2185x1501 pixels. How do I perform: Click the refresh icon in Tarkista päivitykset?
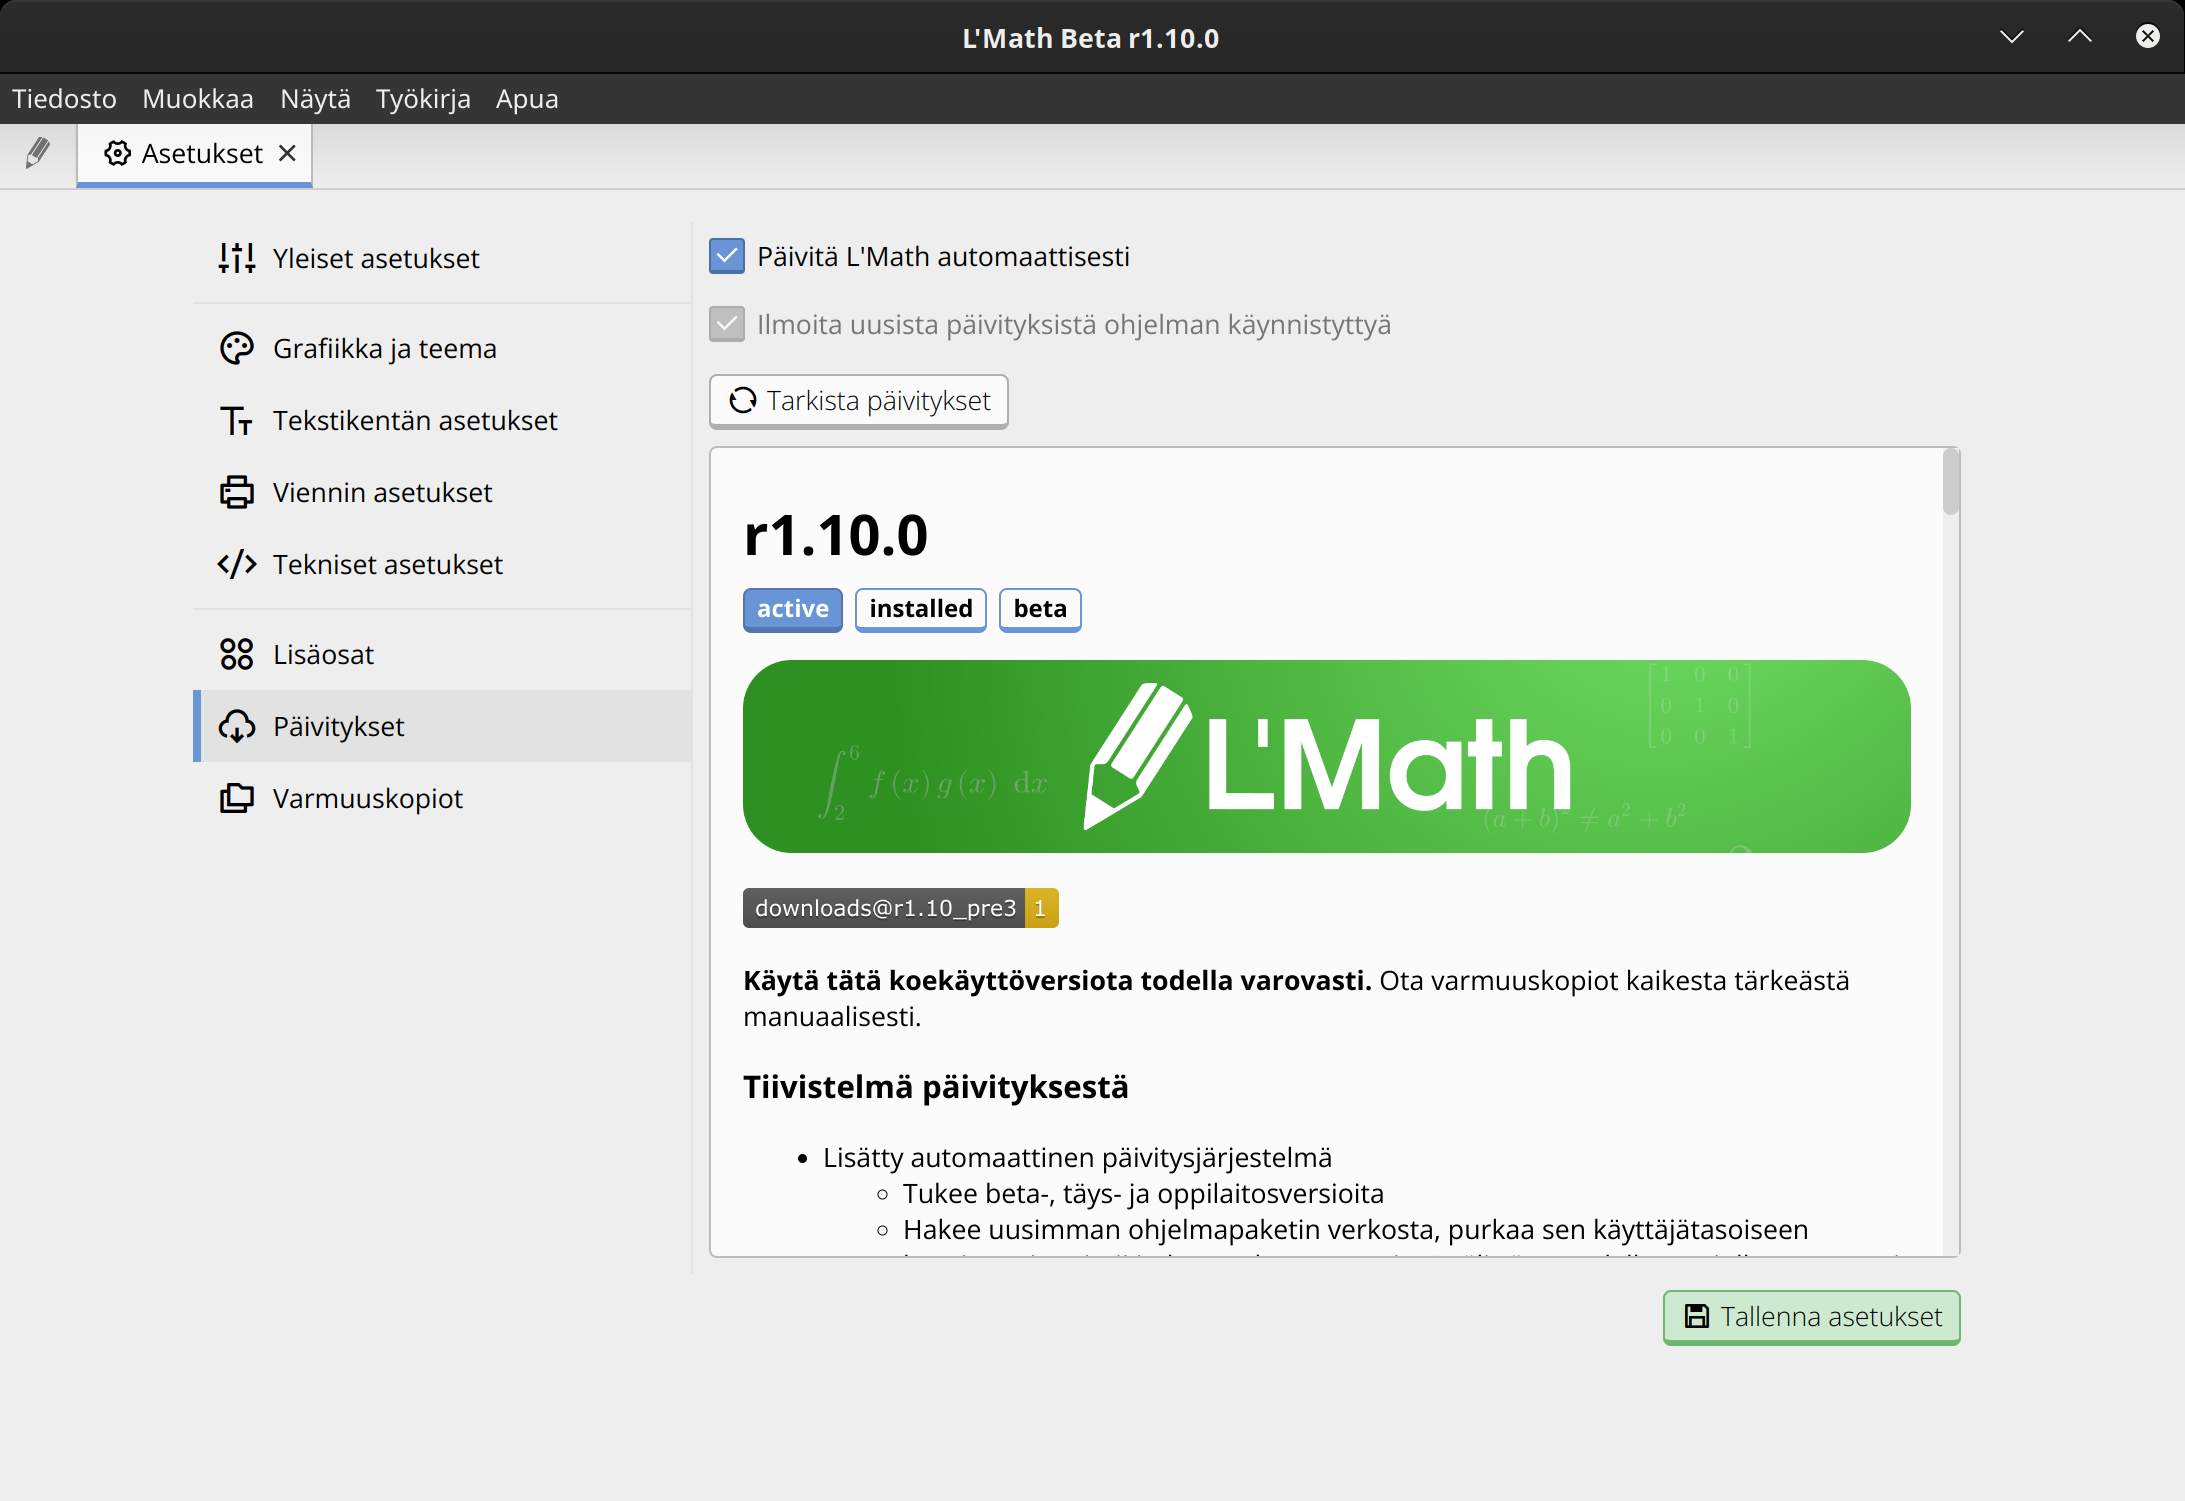743,400
